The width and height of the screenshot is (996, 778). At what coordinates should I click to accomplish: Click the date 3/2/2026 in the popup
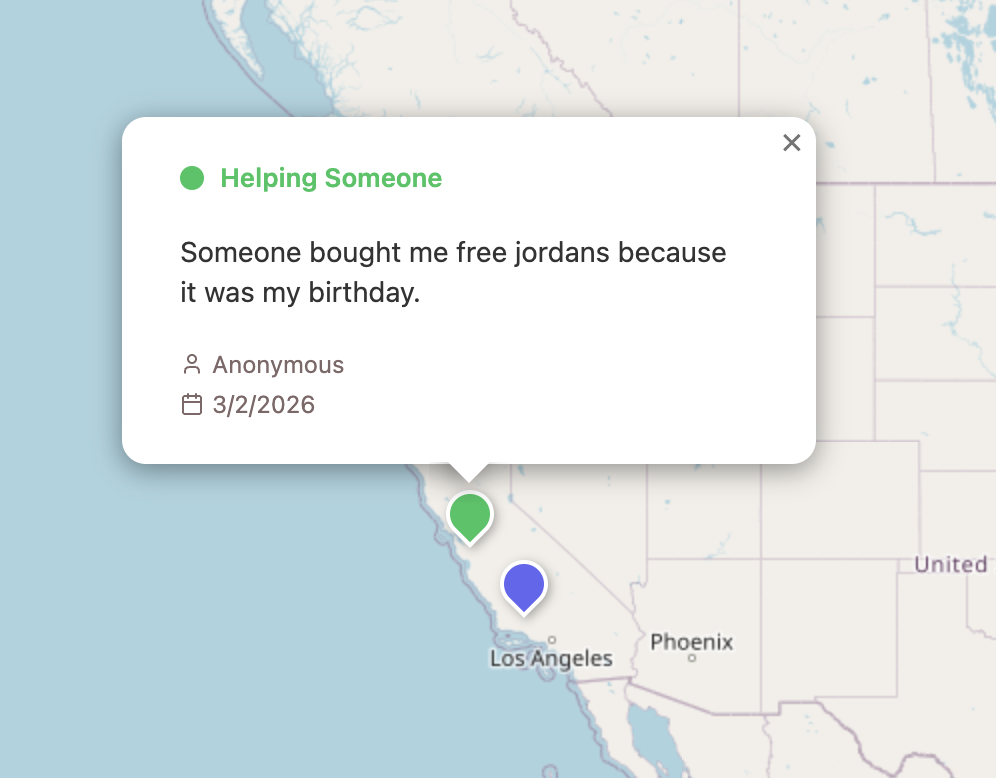tap(262, 404)
